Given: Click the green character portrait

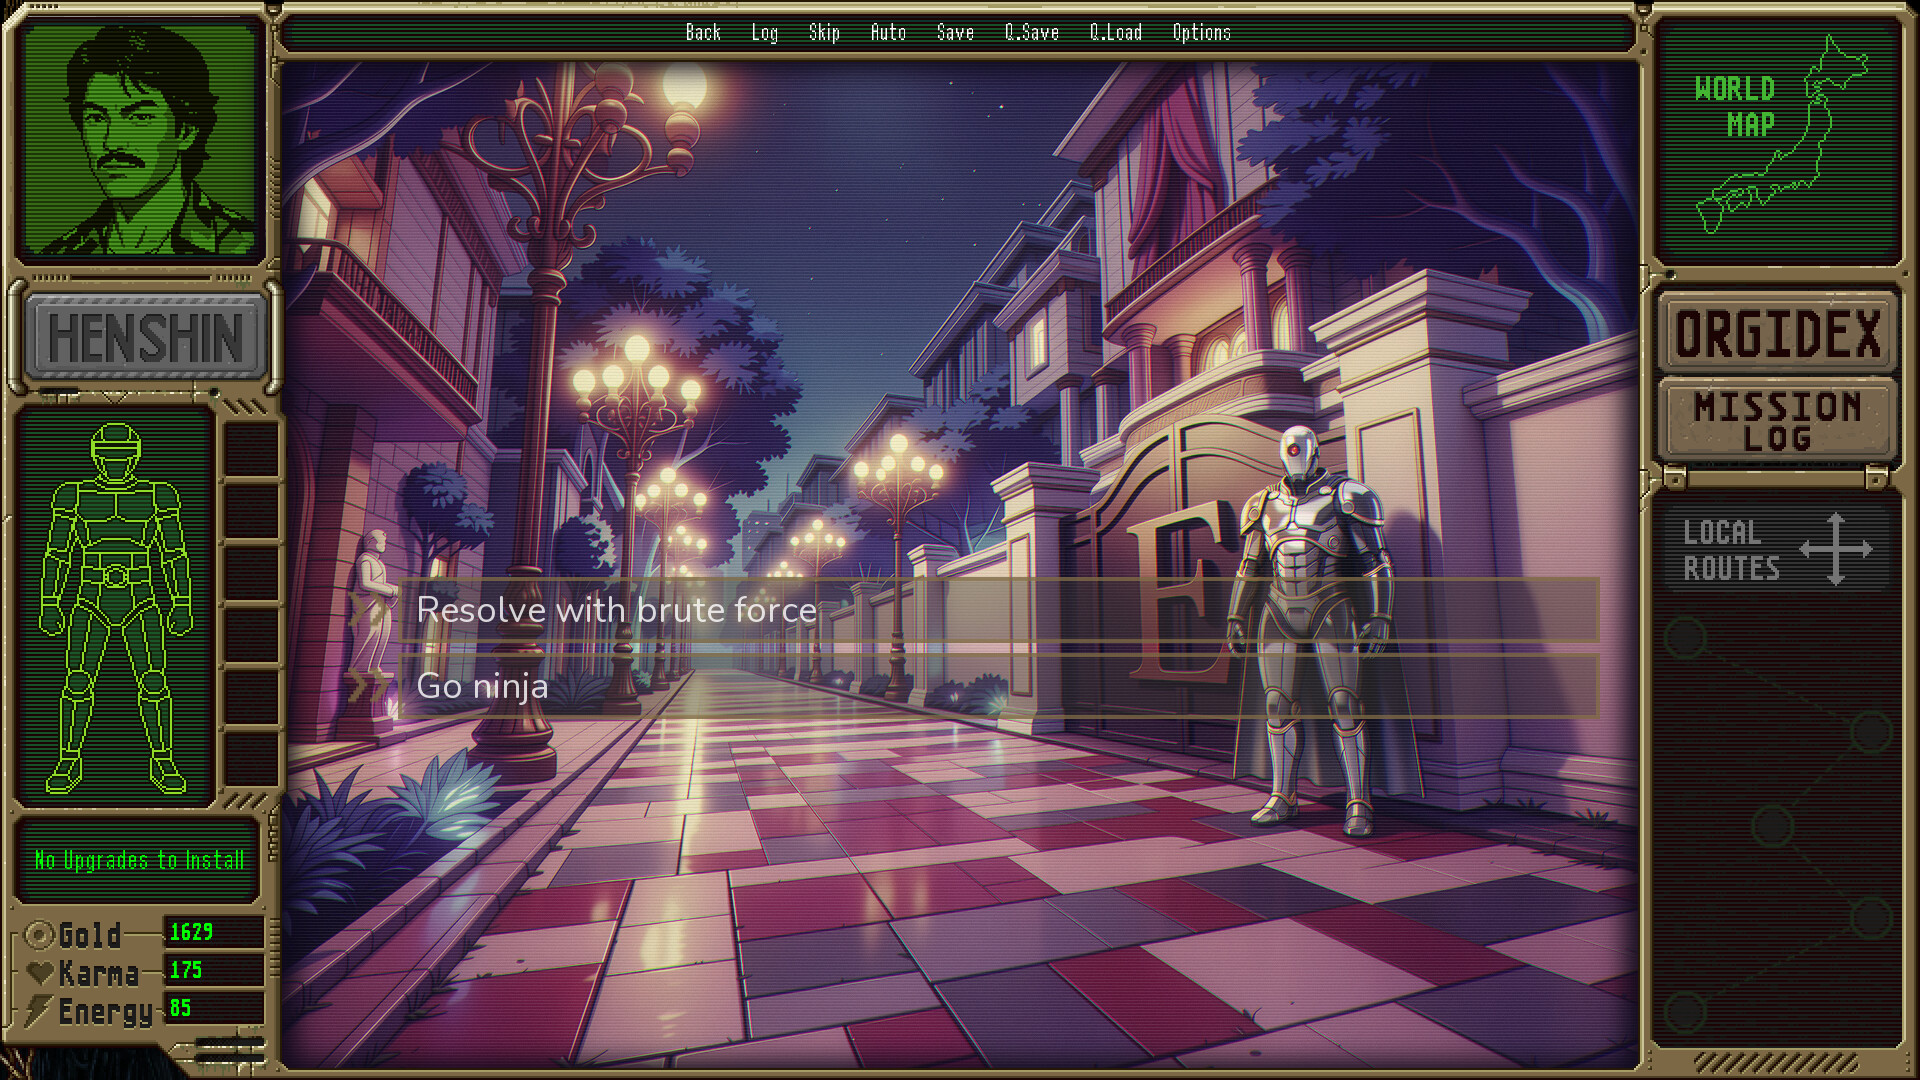Looking at the screenshot, I should 140,140.
